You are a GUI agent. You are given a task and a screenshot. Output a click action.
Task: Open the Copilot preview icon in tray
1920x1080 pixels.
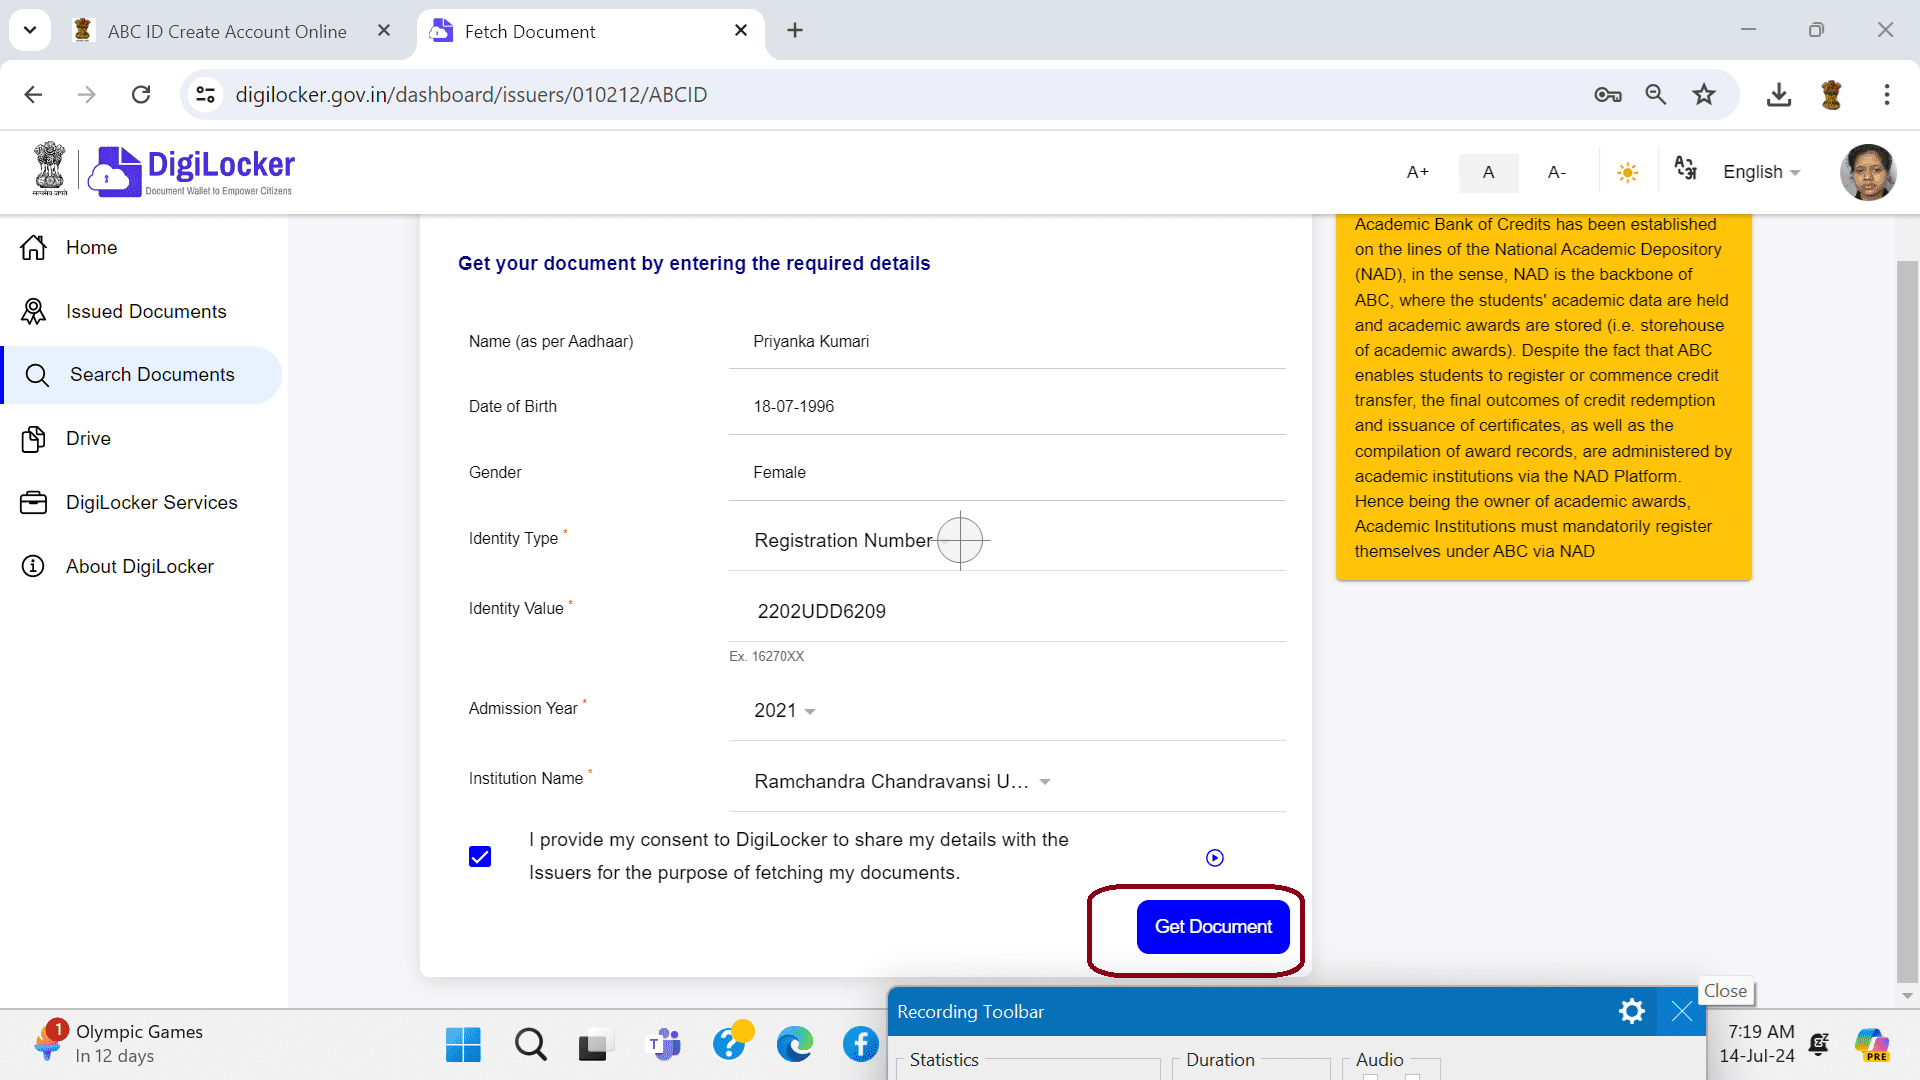click(x=1872, y=1045)
